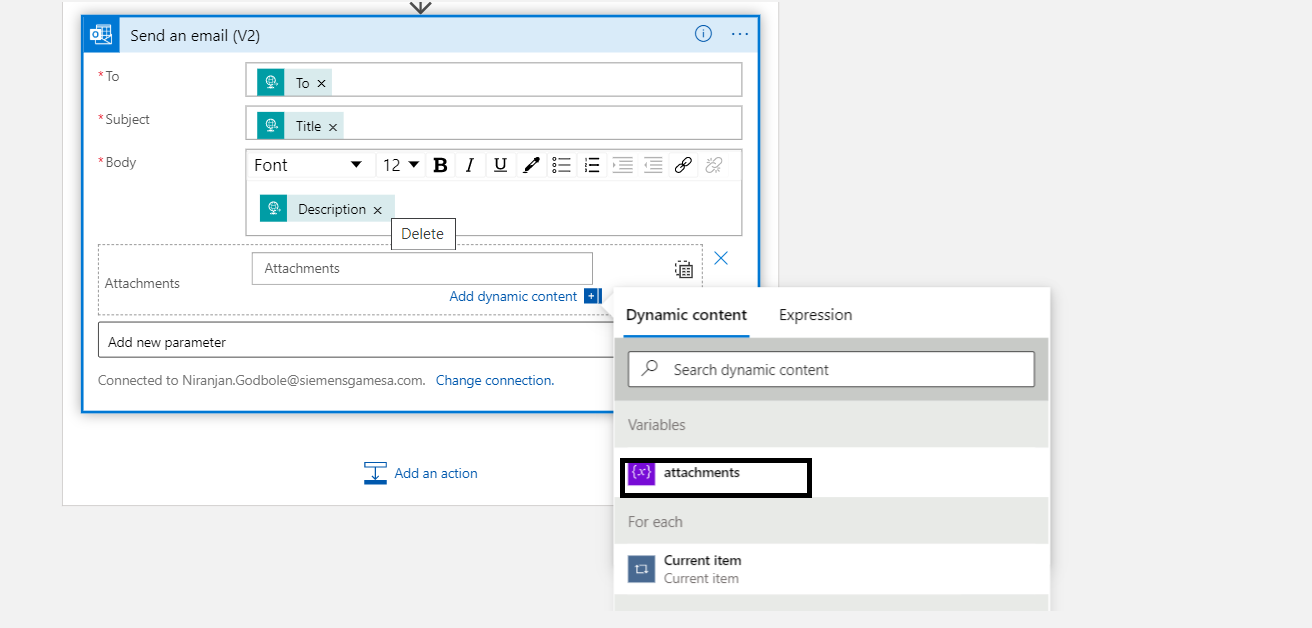
Task: Toggle underline formatting in the Body field
Action: tap(500, 164)
